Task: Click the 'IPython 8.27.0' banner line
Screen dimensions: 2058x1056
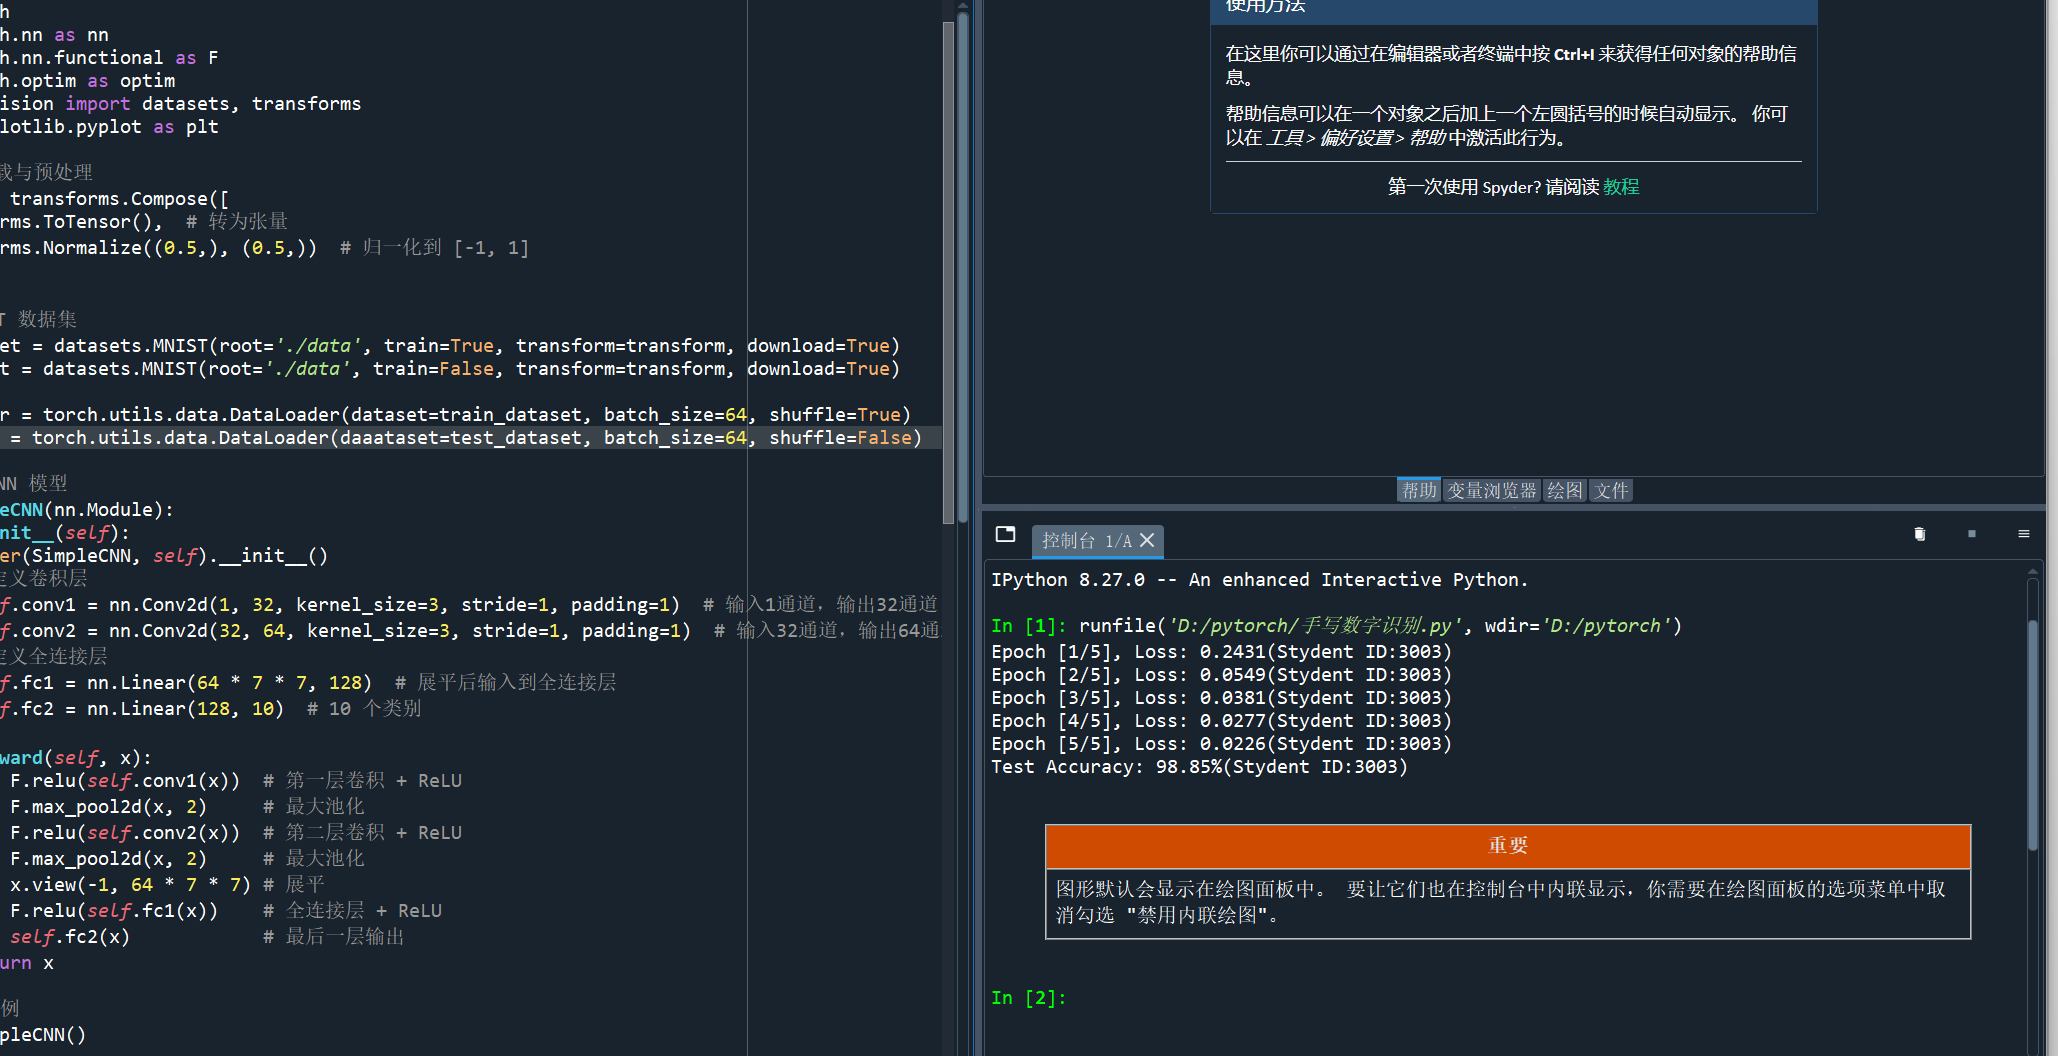Action: (1259, 580)
